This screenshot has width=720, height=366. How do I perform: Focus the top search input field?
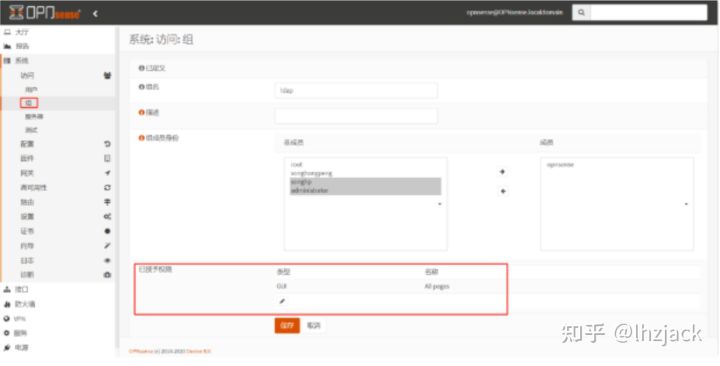click(x=648, y=12)
